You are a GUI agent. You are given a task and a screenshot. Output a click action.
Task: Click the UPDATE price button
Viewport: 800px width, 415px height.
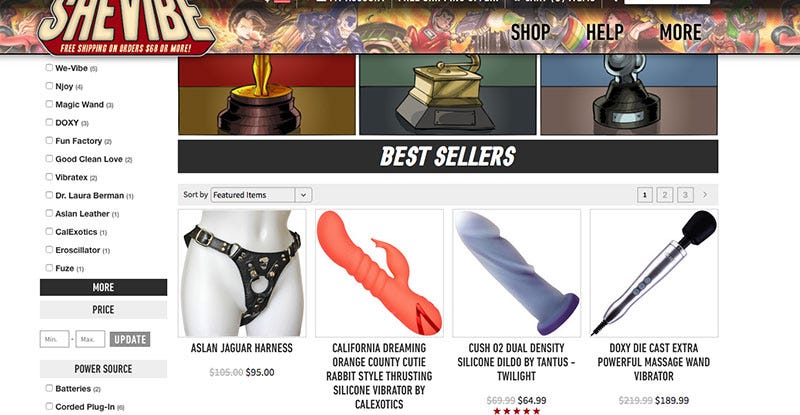click(130, 339)
